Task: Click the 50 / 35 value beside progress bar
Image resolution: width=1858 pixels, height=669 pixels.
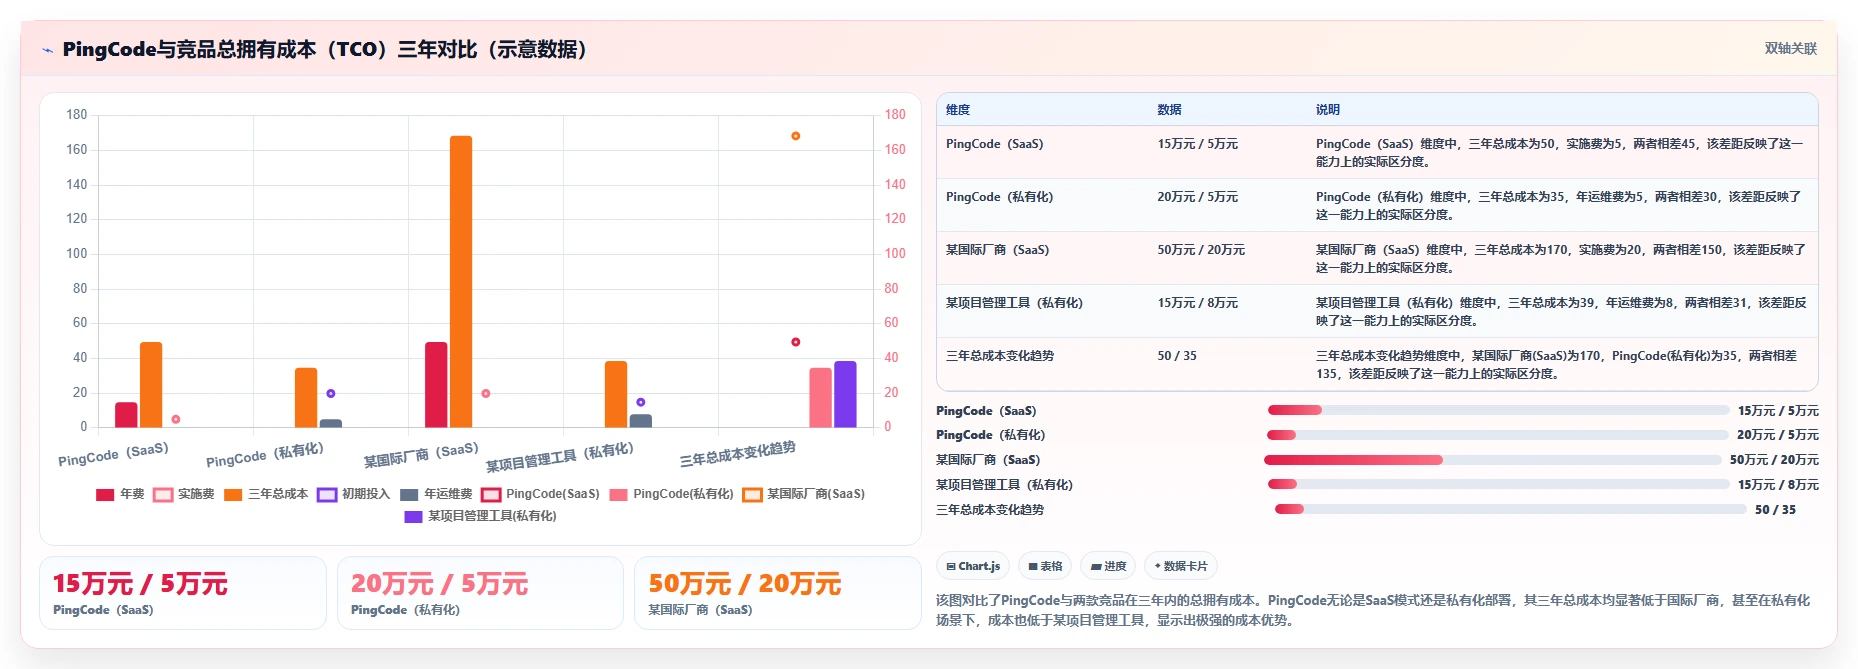Action: pos(1775,510)
